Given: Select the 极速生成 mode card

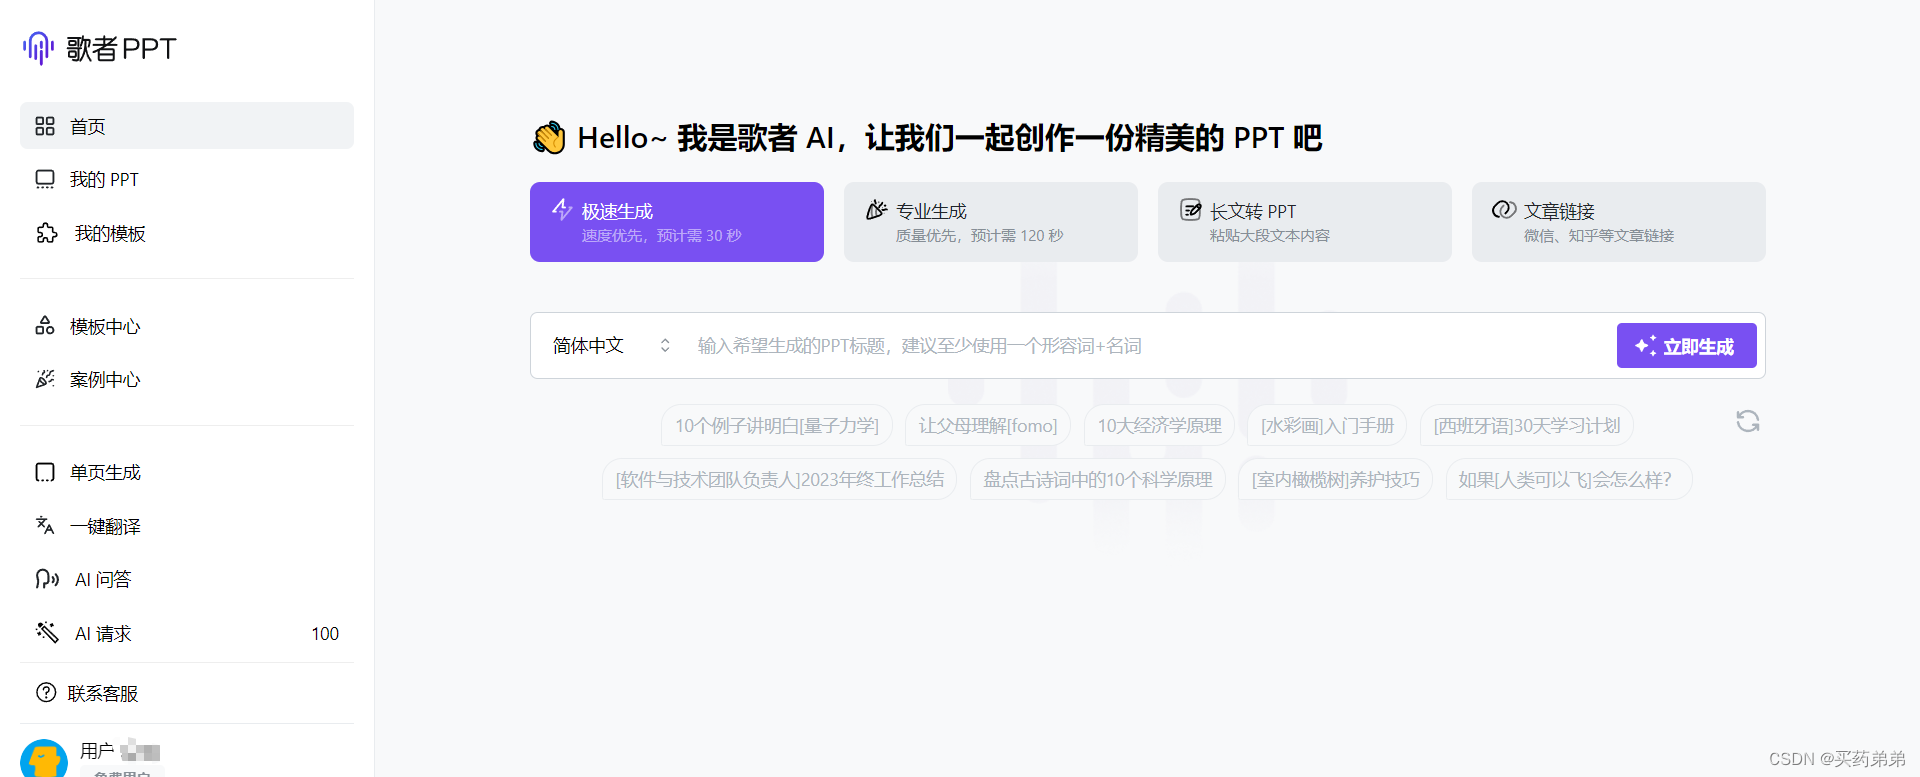Looking at the screenshot, I should point(677,222).
